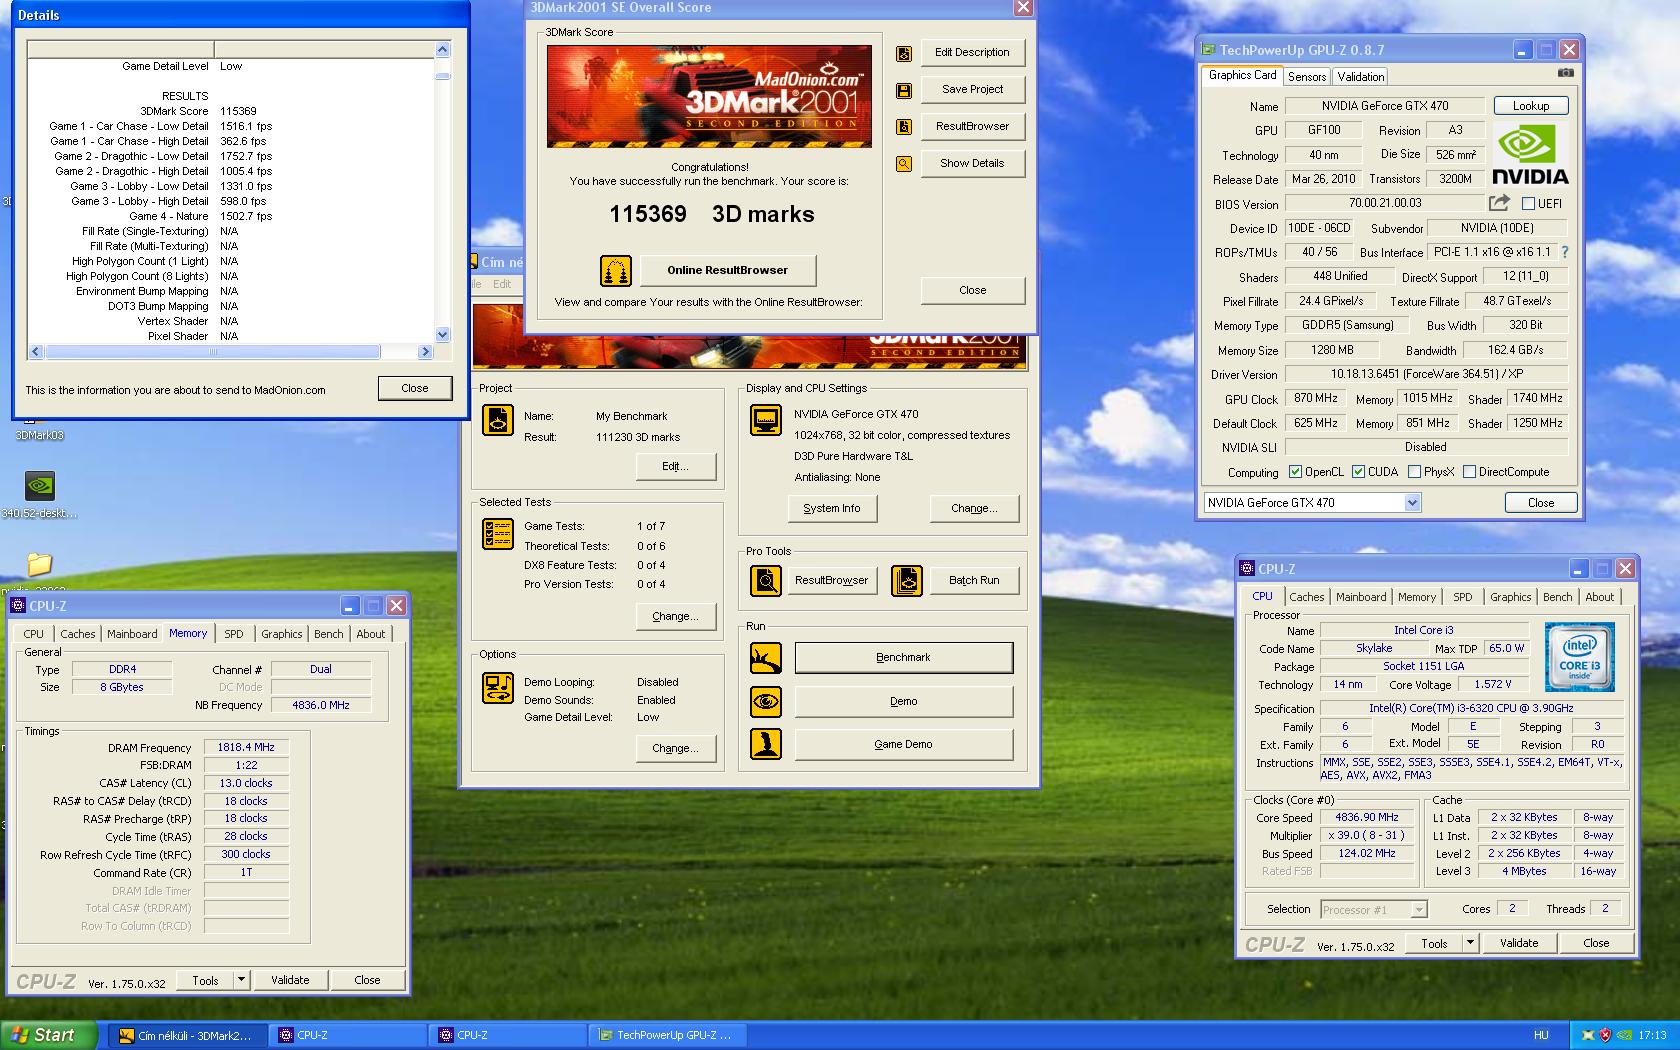
Task: Click the Project section icon in 3DMark
Action: click(498, 420)
